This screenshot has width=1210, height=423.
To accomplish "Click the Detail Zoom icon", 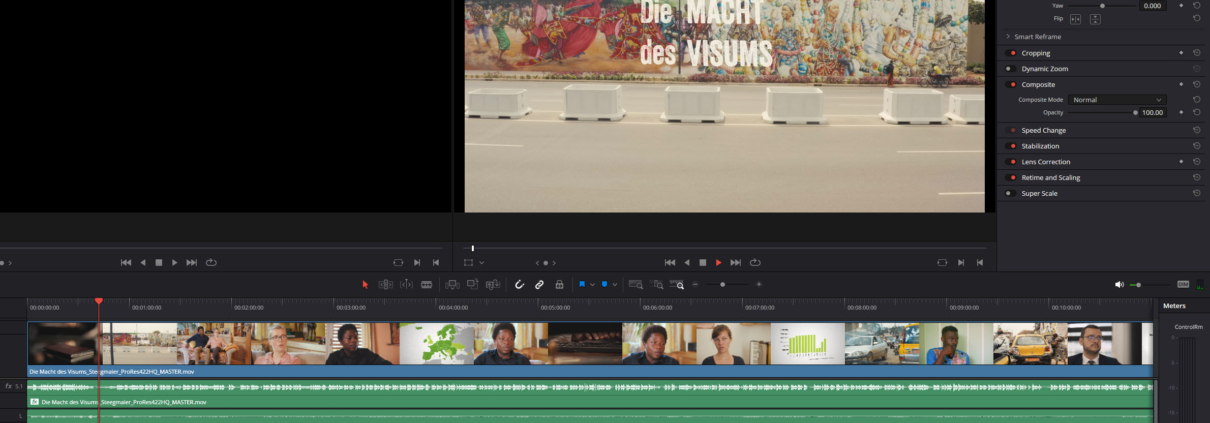I will pos(657,285).
